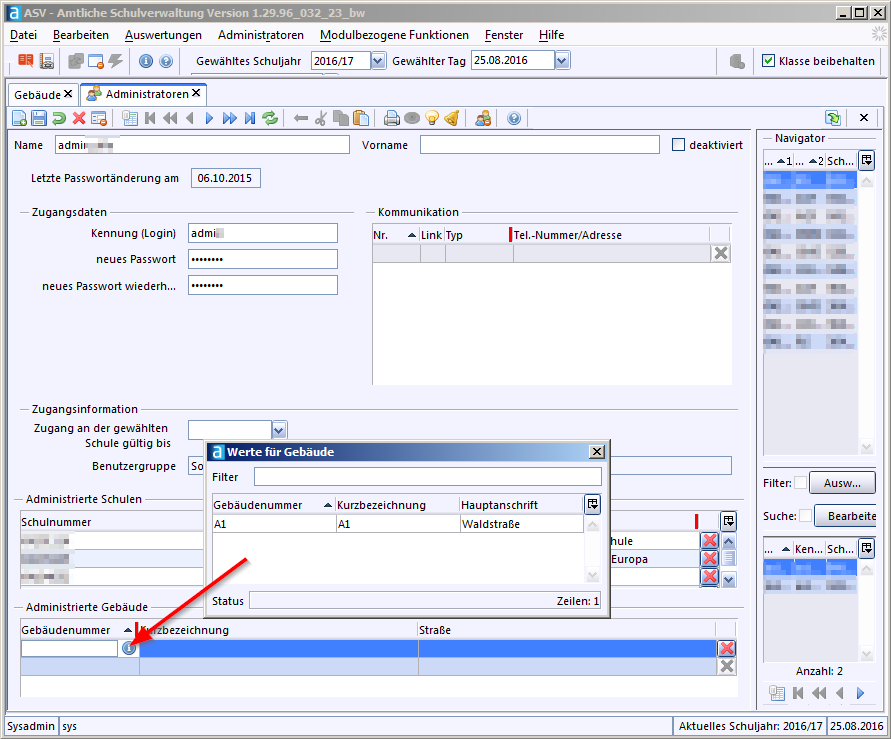Open the 'Gewählter Tag' date dropdown
This screenshot has width=891, height=739.
tap(562, 61)
